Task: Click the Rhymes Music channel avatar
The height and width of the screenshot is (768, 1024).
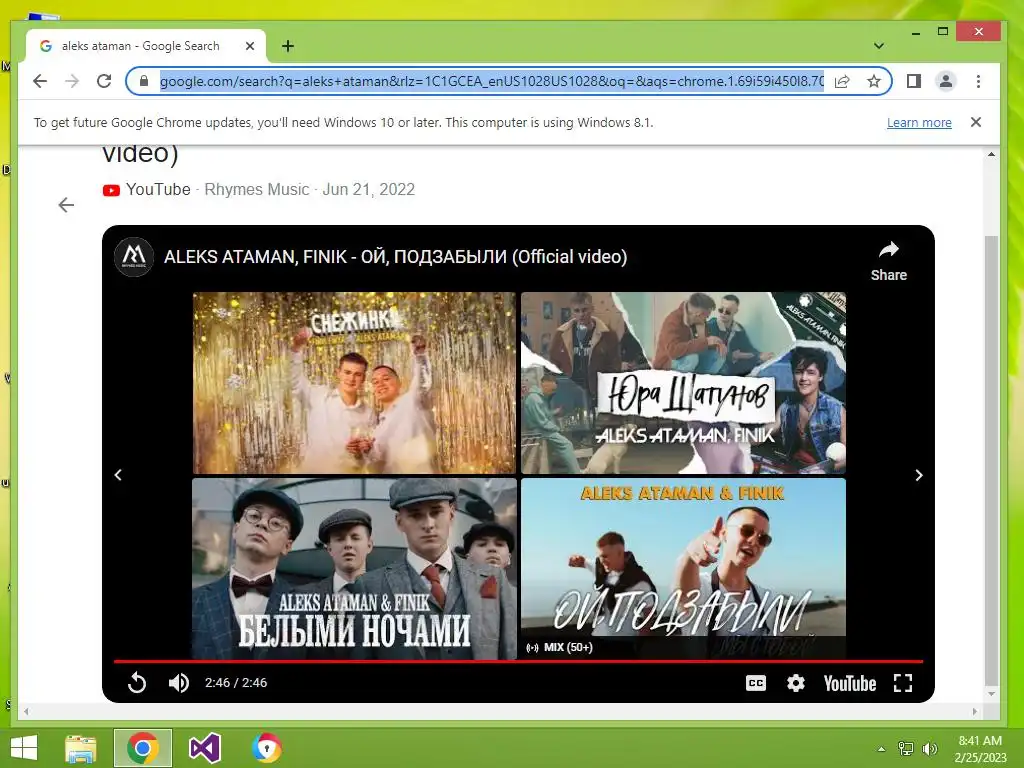Action: coord(134,257)
